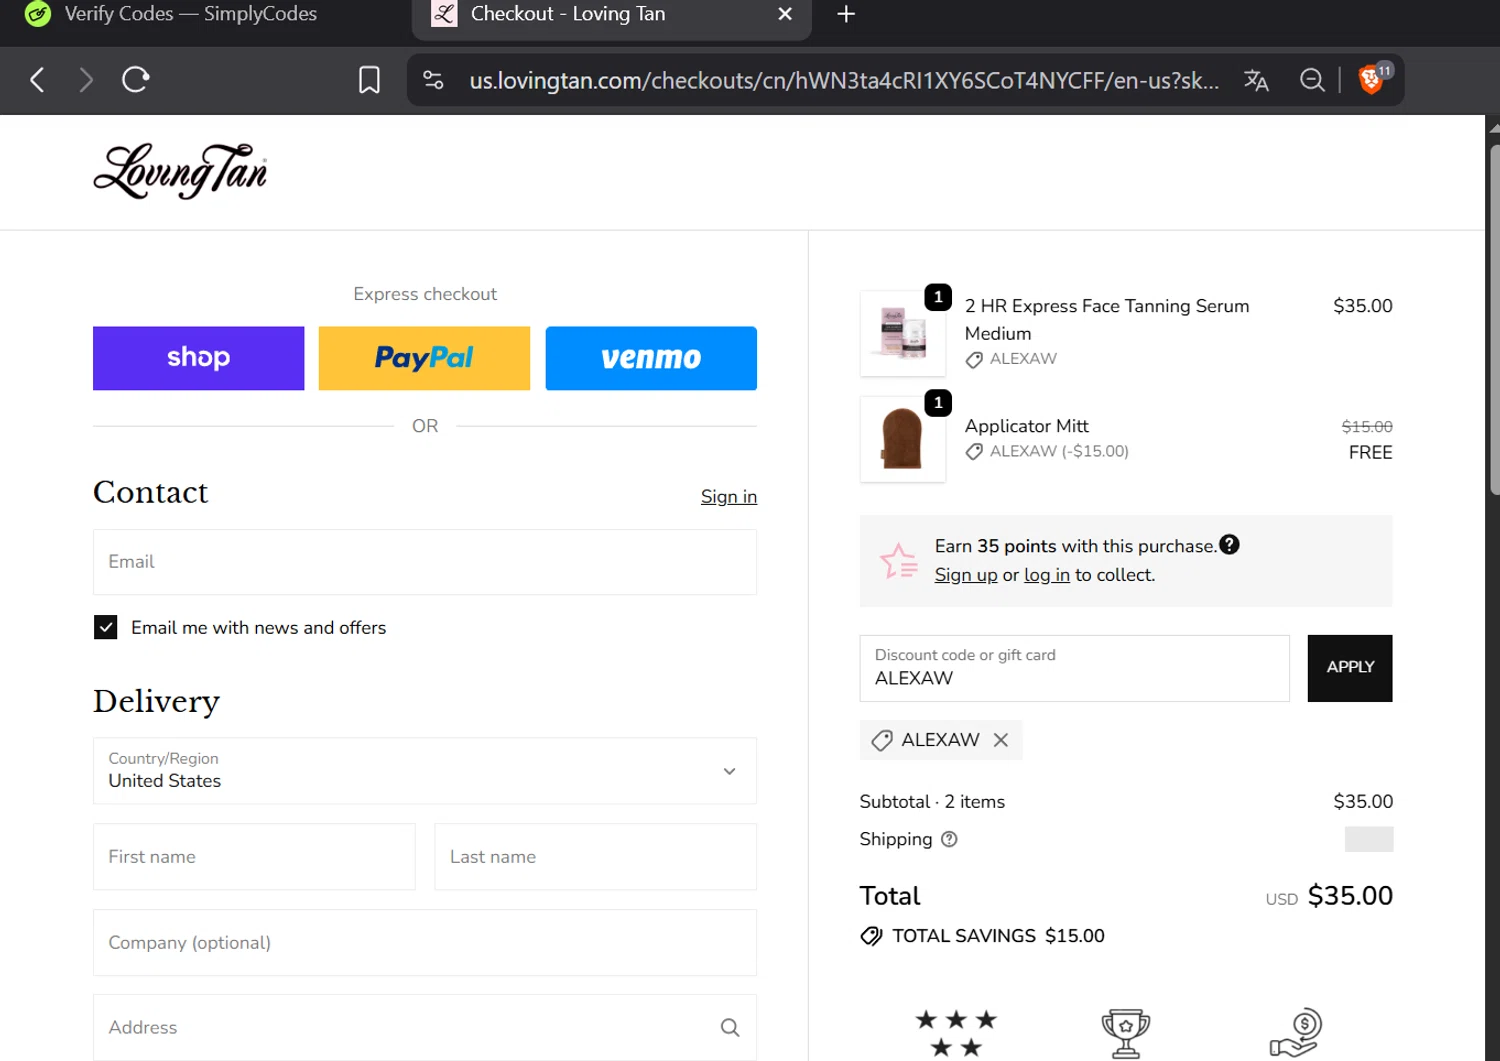Click the Last name field
This screenshot has width=1500, height=1061.
pos(596,857)
